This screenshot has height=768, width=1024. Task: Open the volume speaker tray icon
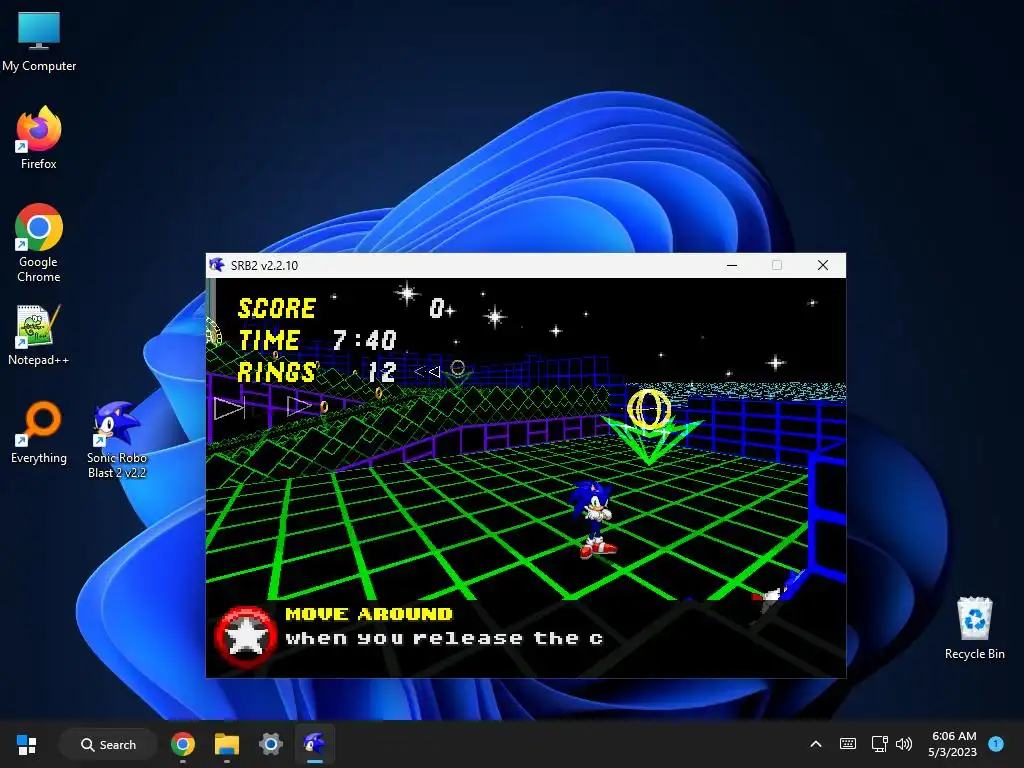click(904, 744)
